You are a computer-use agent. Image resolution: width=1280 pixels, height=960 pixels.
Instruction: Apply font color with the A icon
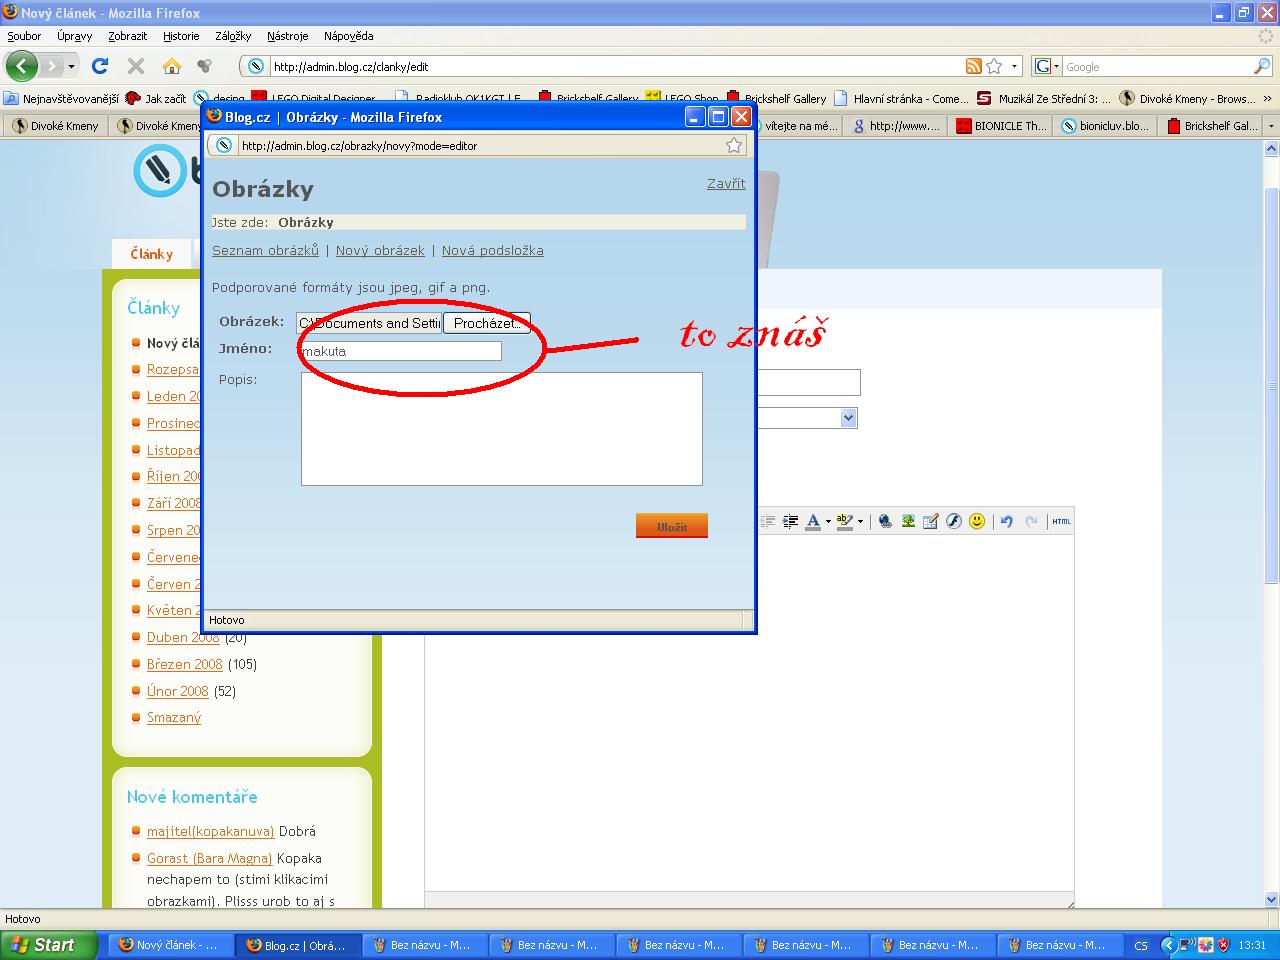[x=813, y=521]
